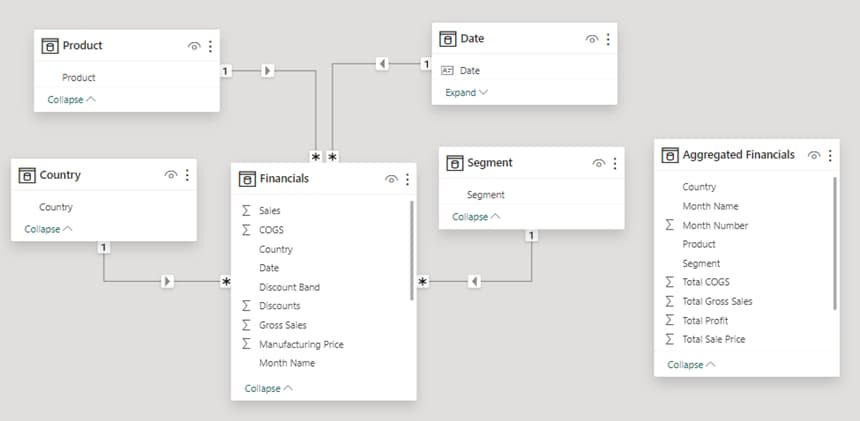Toggle visibility eye on Product table

[193, 46]
